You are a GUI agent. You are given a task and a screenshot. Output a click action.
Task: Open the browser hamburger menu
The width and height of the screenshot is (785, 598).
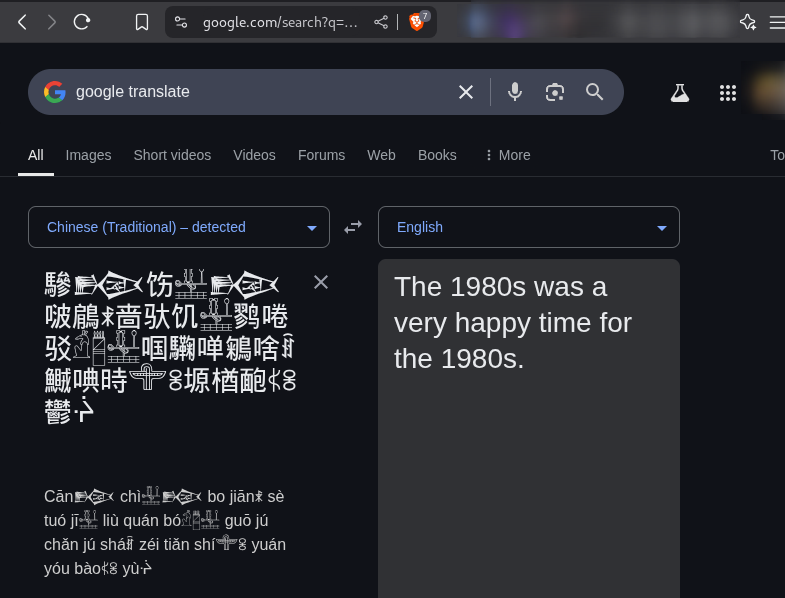(777, 22)
